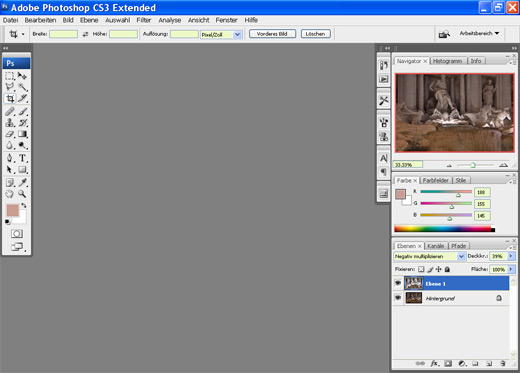Select the Hand tool
This screenshot has height=373, width=520.
pyautogui.click(x=10, y=194)
